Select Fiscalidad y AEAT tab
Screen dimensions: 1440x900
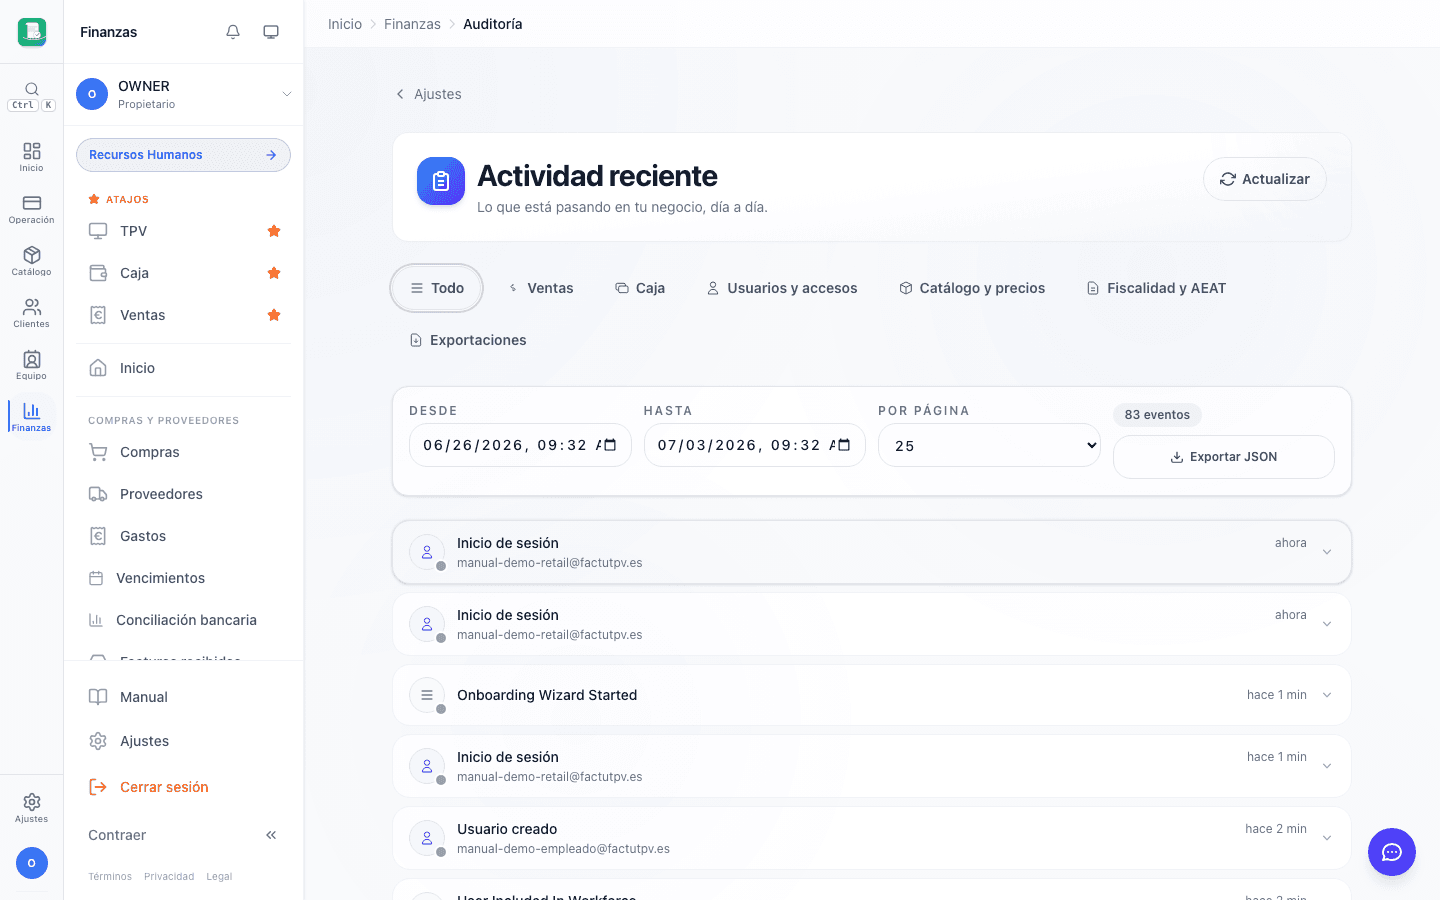1156,288
